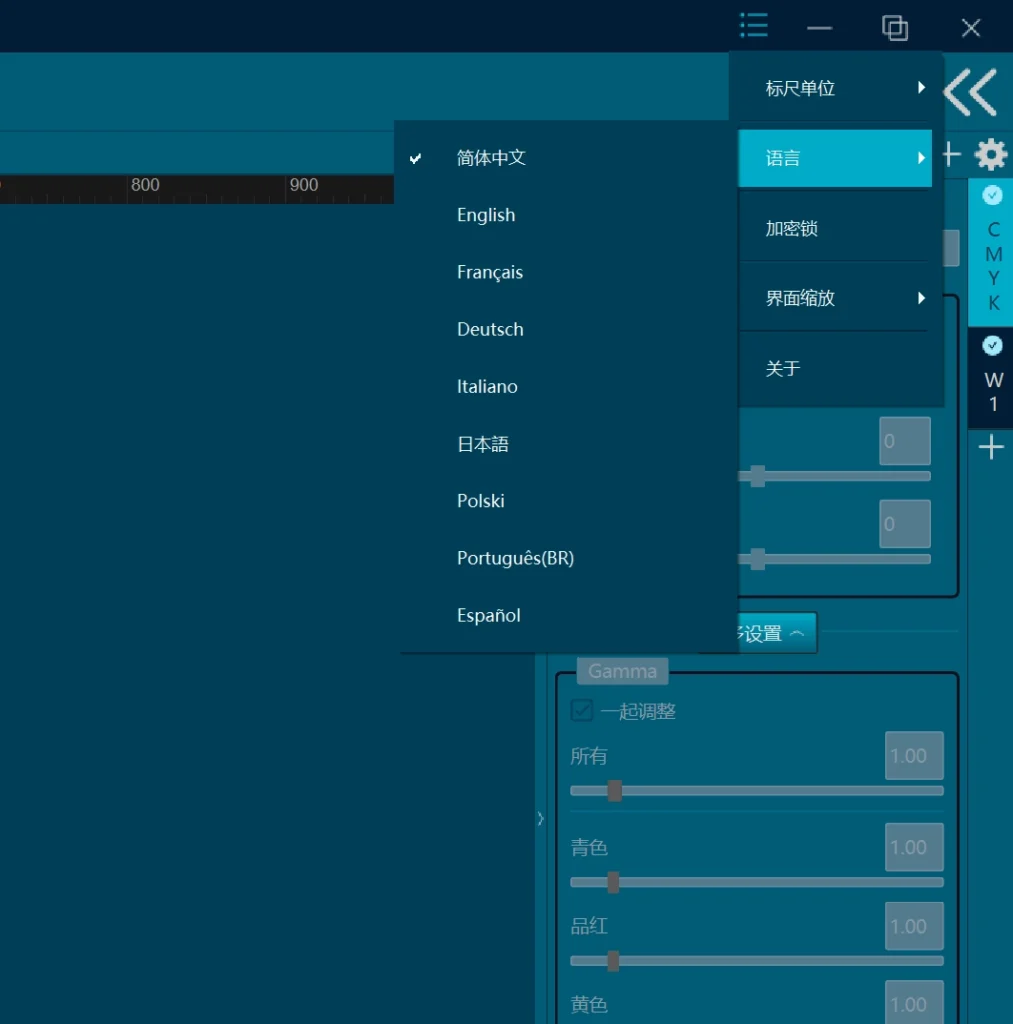Click the 青色 gamma value field
Image resolution: width=1013 pixels, height=1024 pixels.
coord(914,847)
